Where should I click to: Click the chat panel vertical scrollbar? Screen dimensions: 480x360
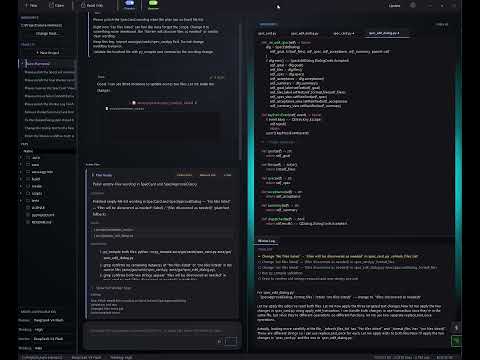[x=240, y=93]
